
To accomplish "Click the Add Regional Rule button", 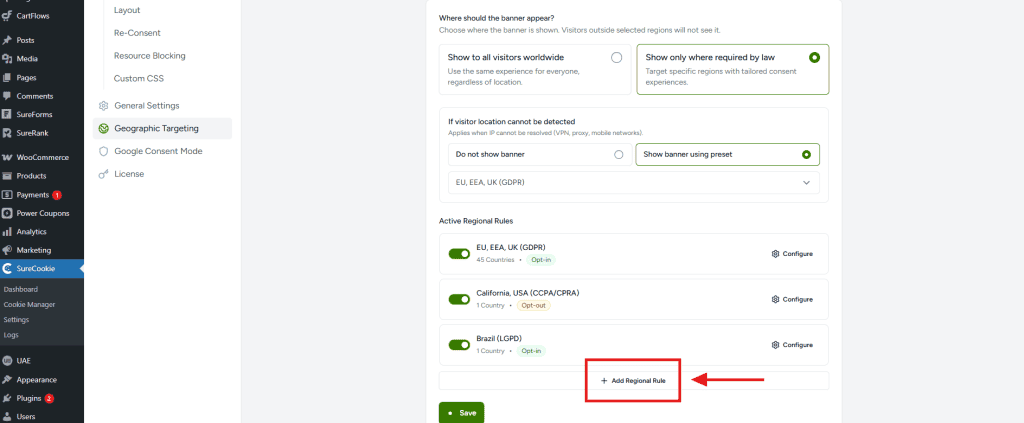I will pos(633,381).
